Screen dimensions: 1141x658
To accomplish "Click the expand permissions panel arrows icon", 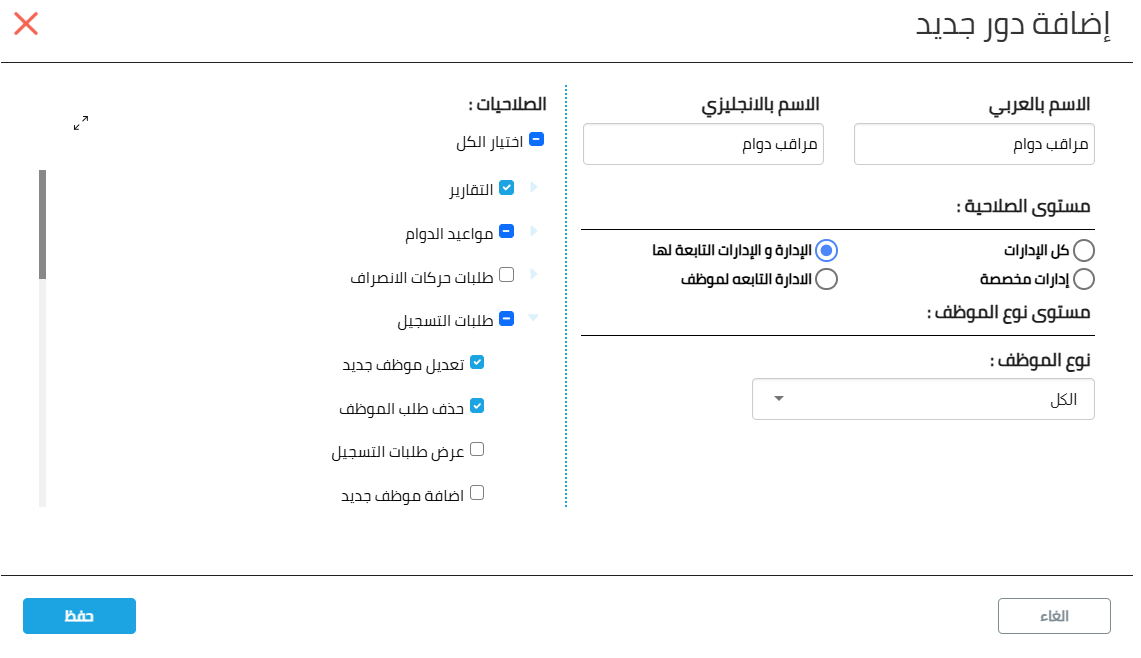I will tap(81, 123).
